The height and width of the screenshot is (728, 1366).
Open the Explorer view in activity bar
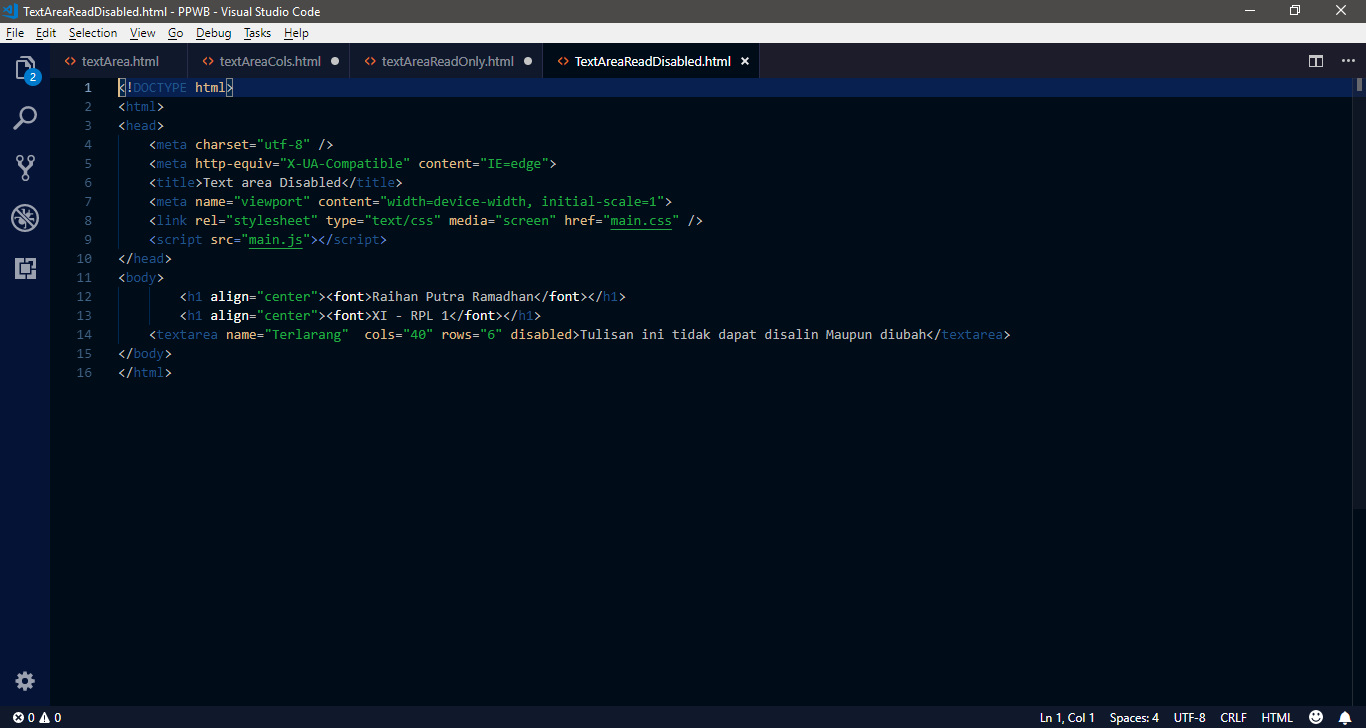pos(25,69)
